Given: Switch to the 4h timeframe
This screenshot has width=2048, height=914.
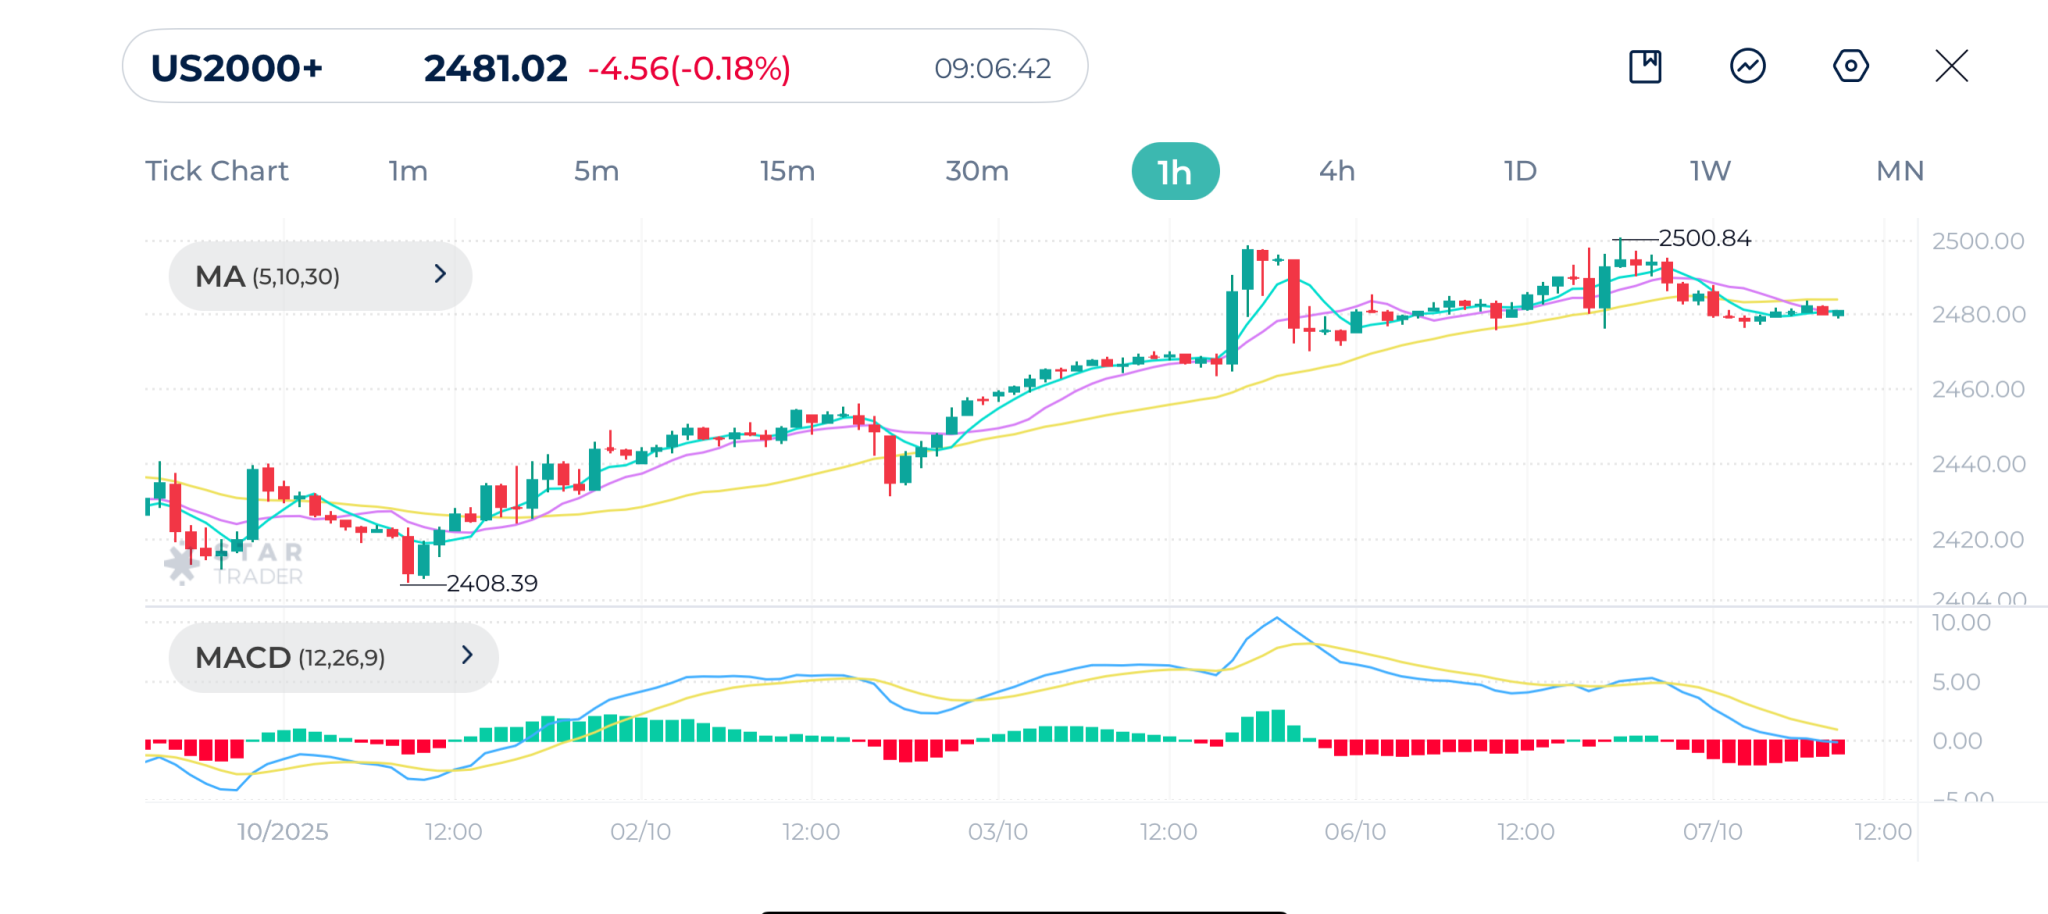Looking at the screenshot, I should tap(1337, 171).
